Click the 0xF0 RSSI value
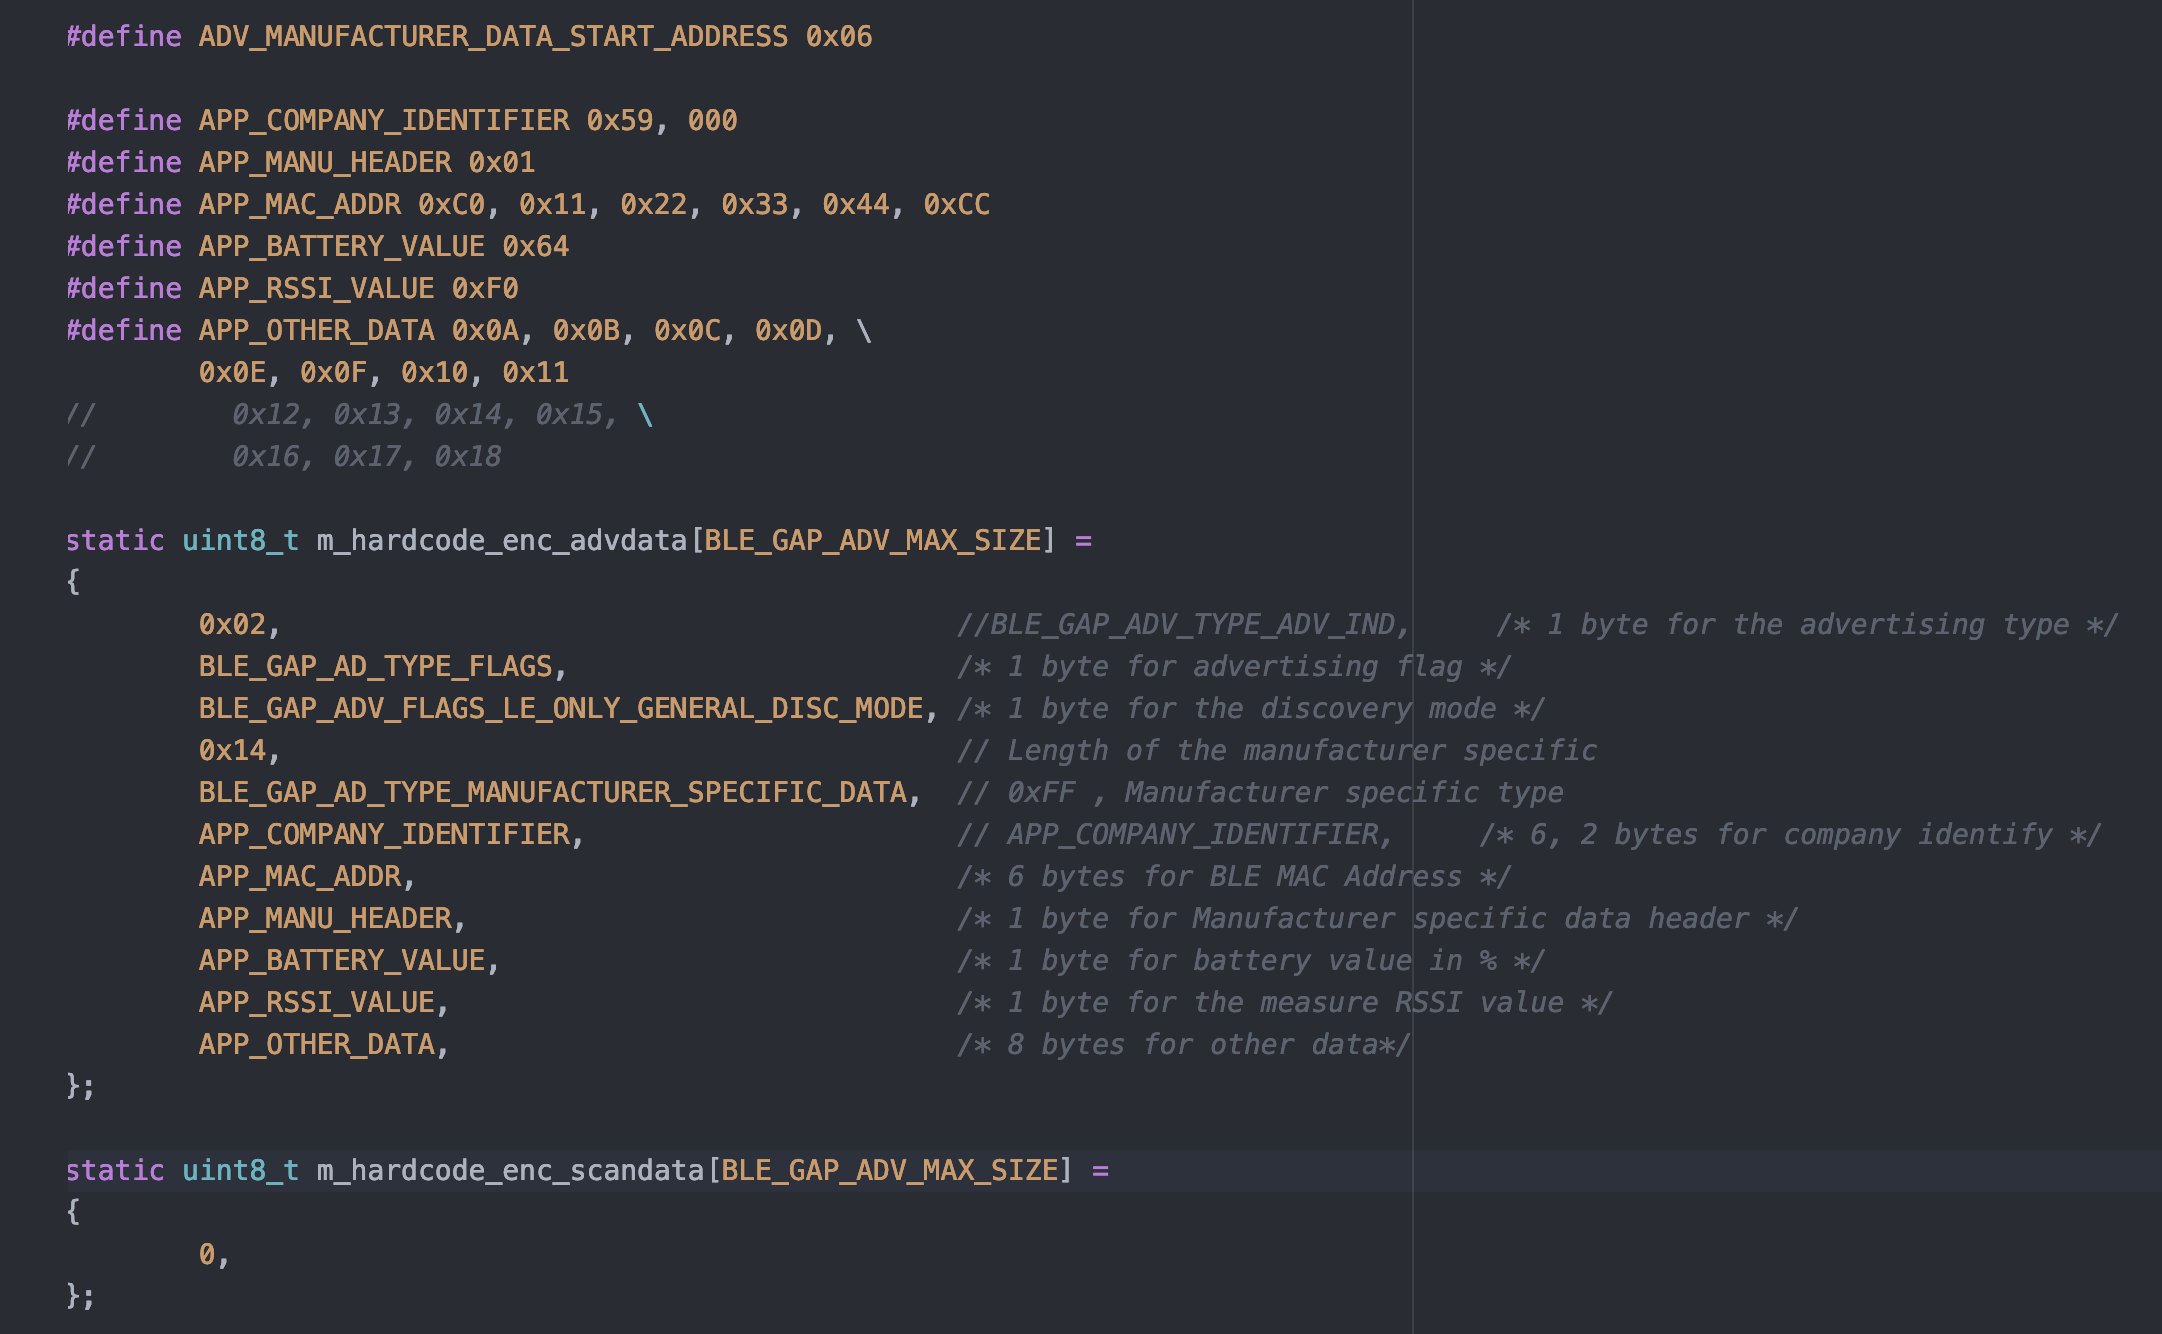Screen dimensions: 2162x1334 (484, 289)
